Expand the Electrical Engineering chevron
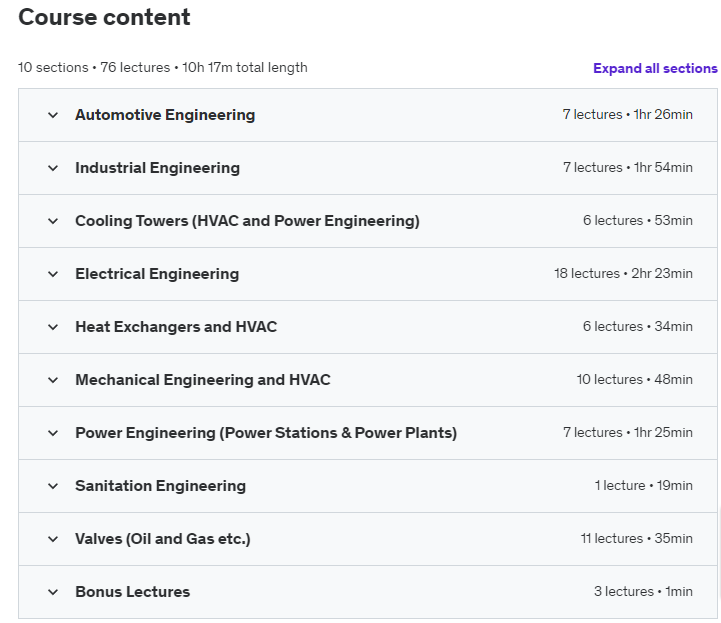721x623 pixels. pos(53,274)
